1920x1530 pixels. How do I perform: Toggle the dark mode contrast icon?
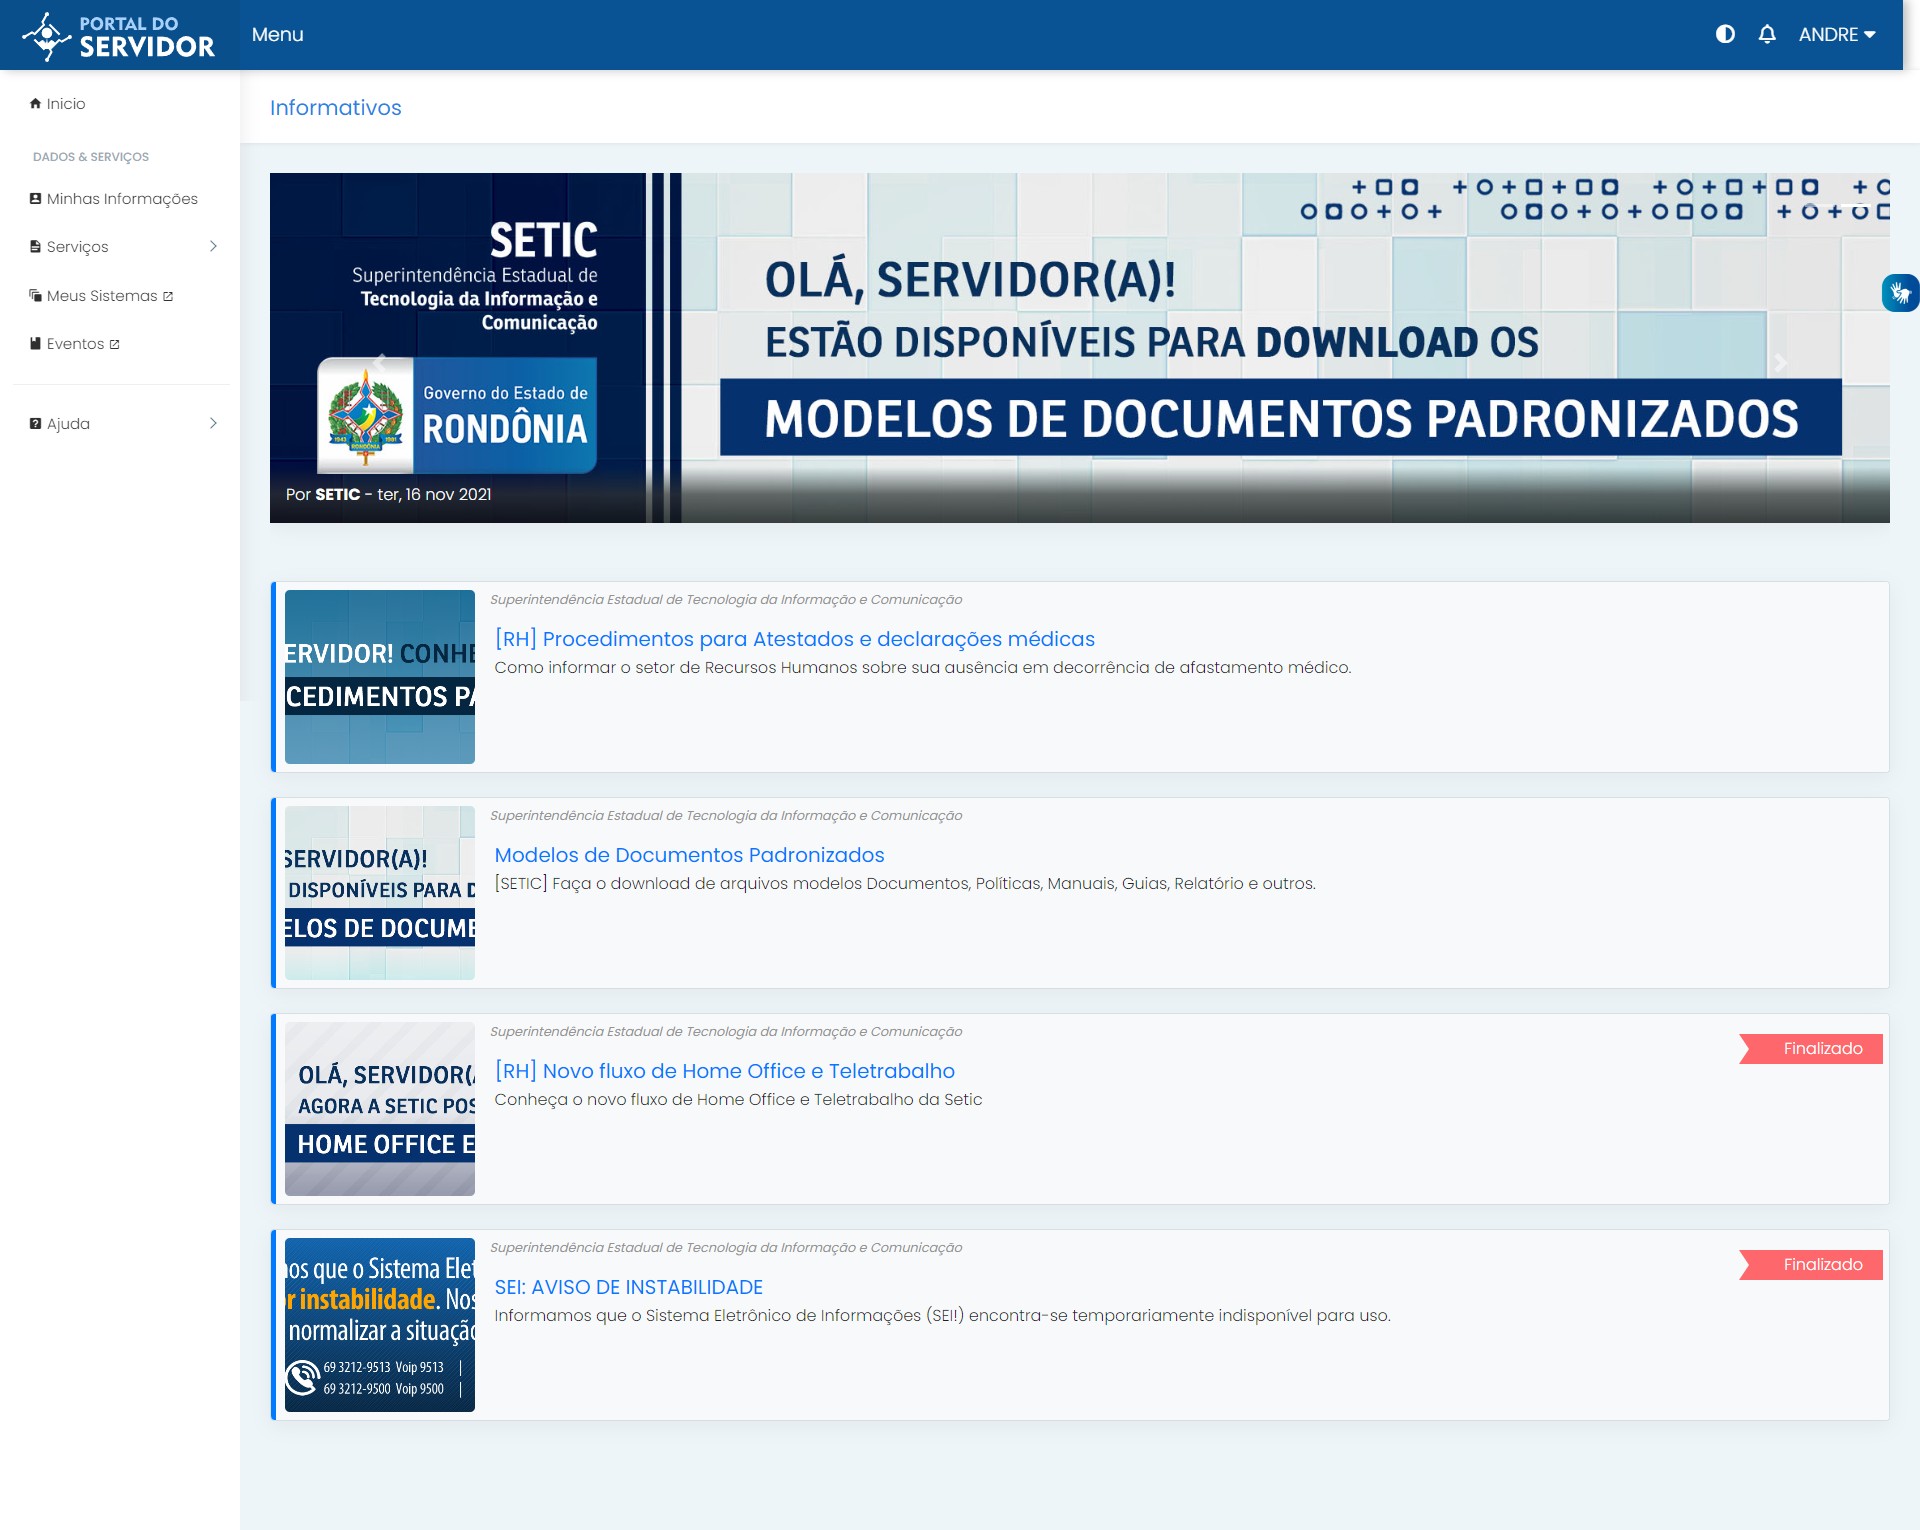tap(1725, 34)
